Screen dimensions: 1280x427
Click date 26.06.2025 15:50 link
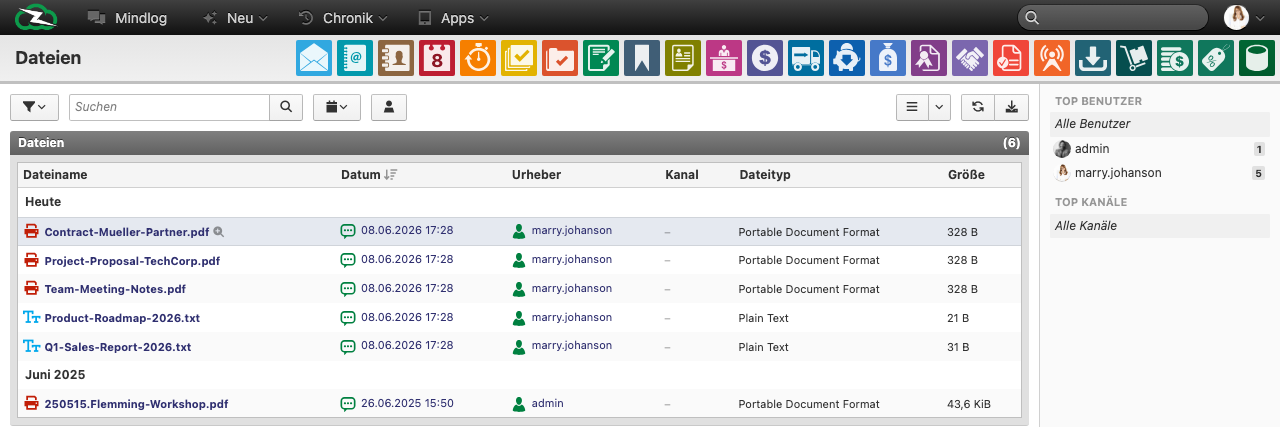coord(407,404)
